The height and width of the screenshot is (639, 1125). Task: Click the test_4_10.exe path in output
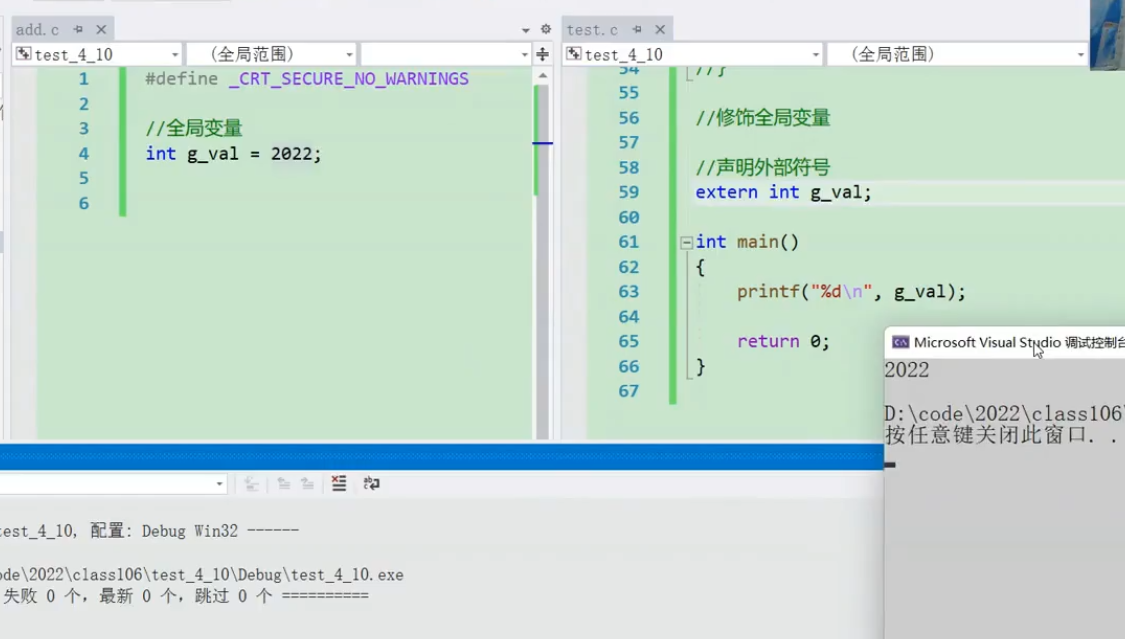[202, 574]
